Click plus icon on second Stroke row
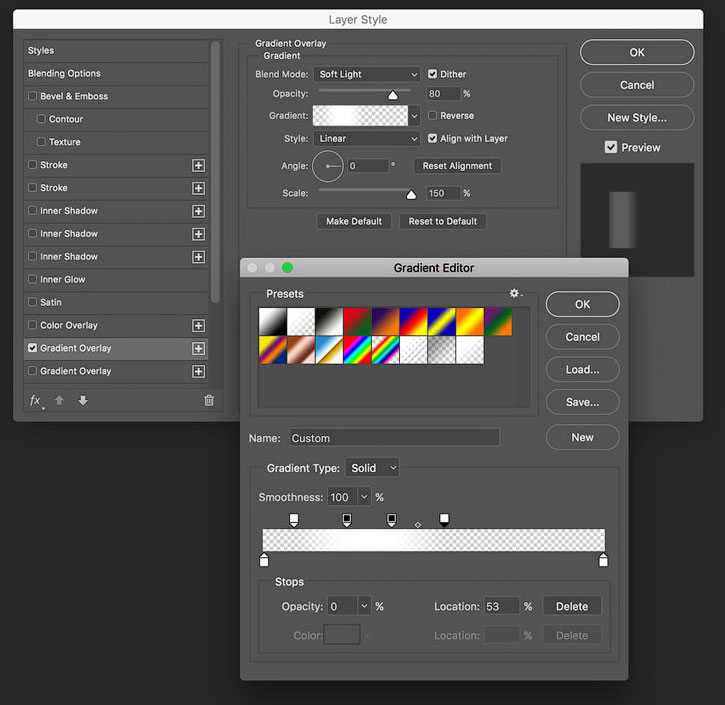This screenshot has height=705, width=725. point(198,188)
